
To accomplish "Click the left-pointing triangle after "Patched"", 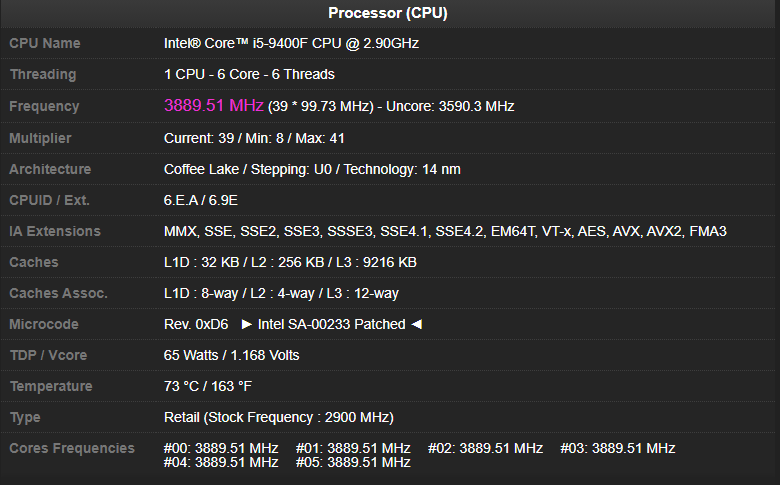I will [417, 324].
